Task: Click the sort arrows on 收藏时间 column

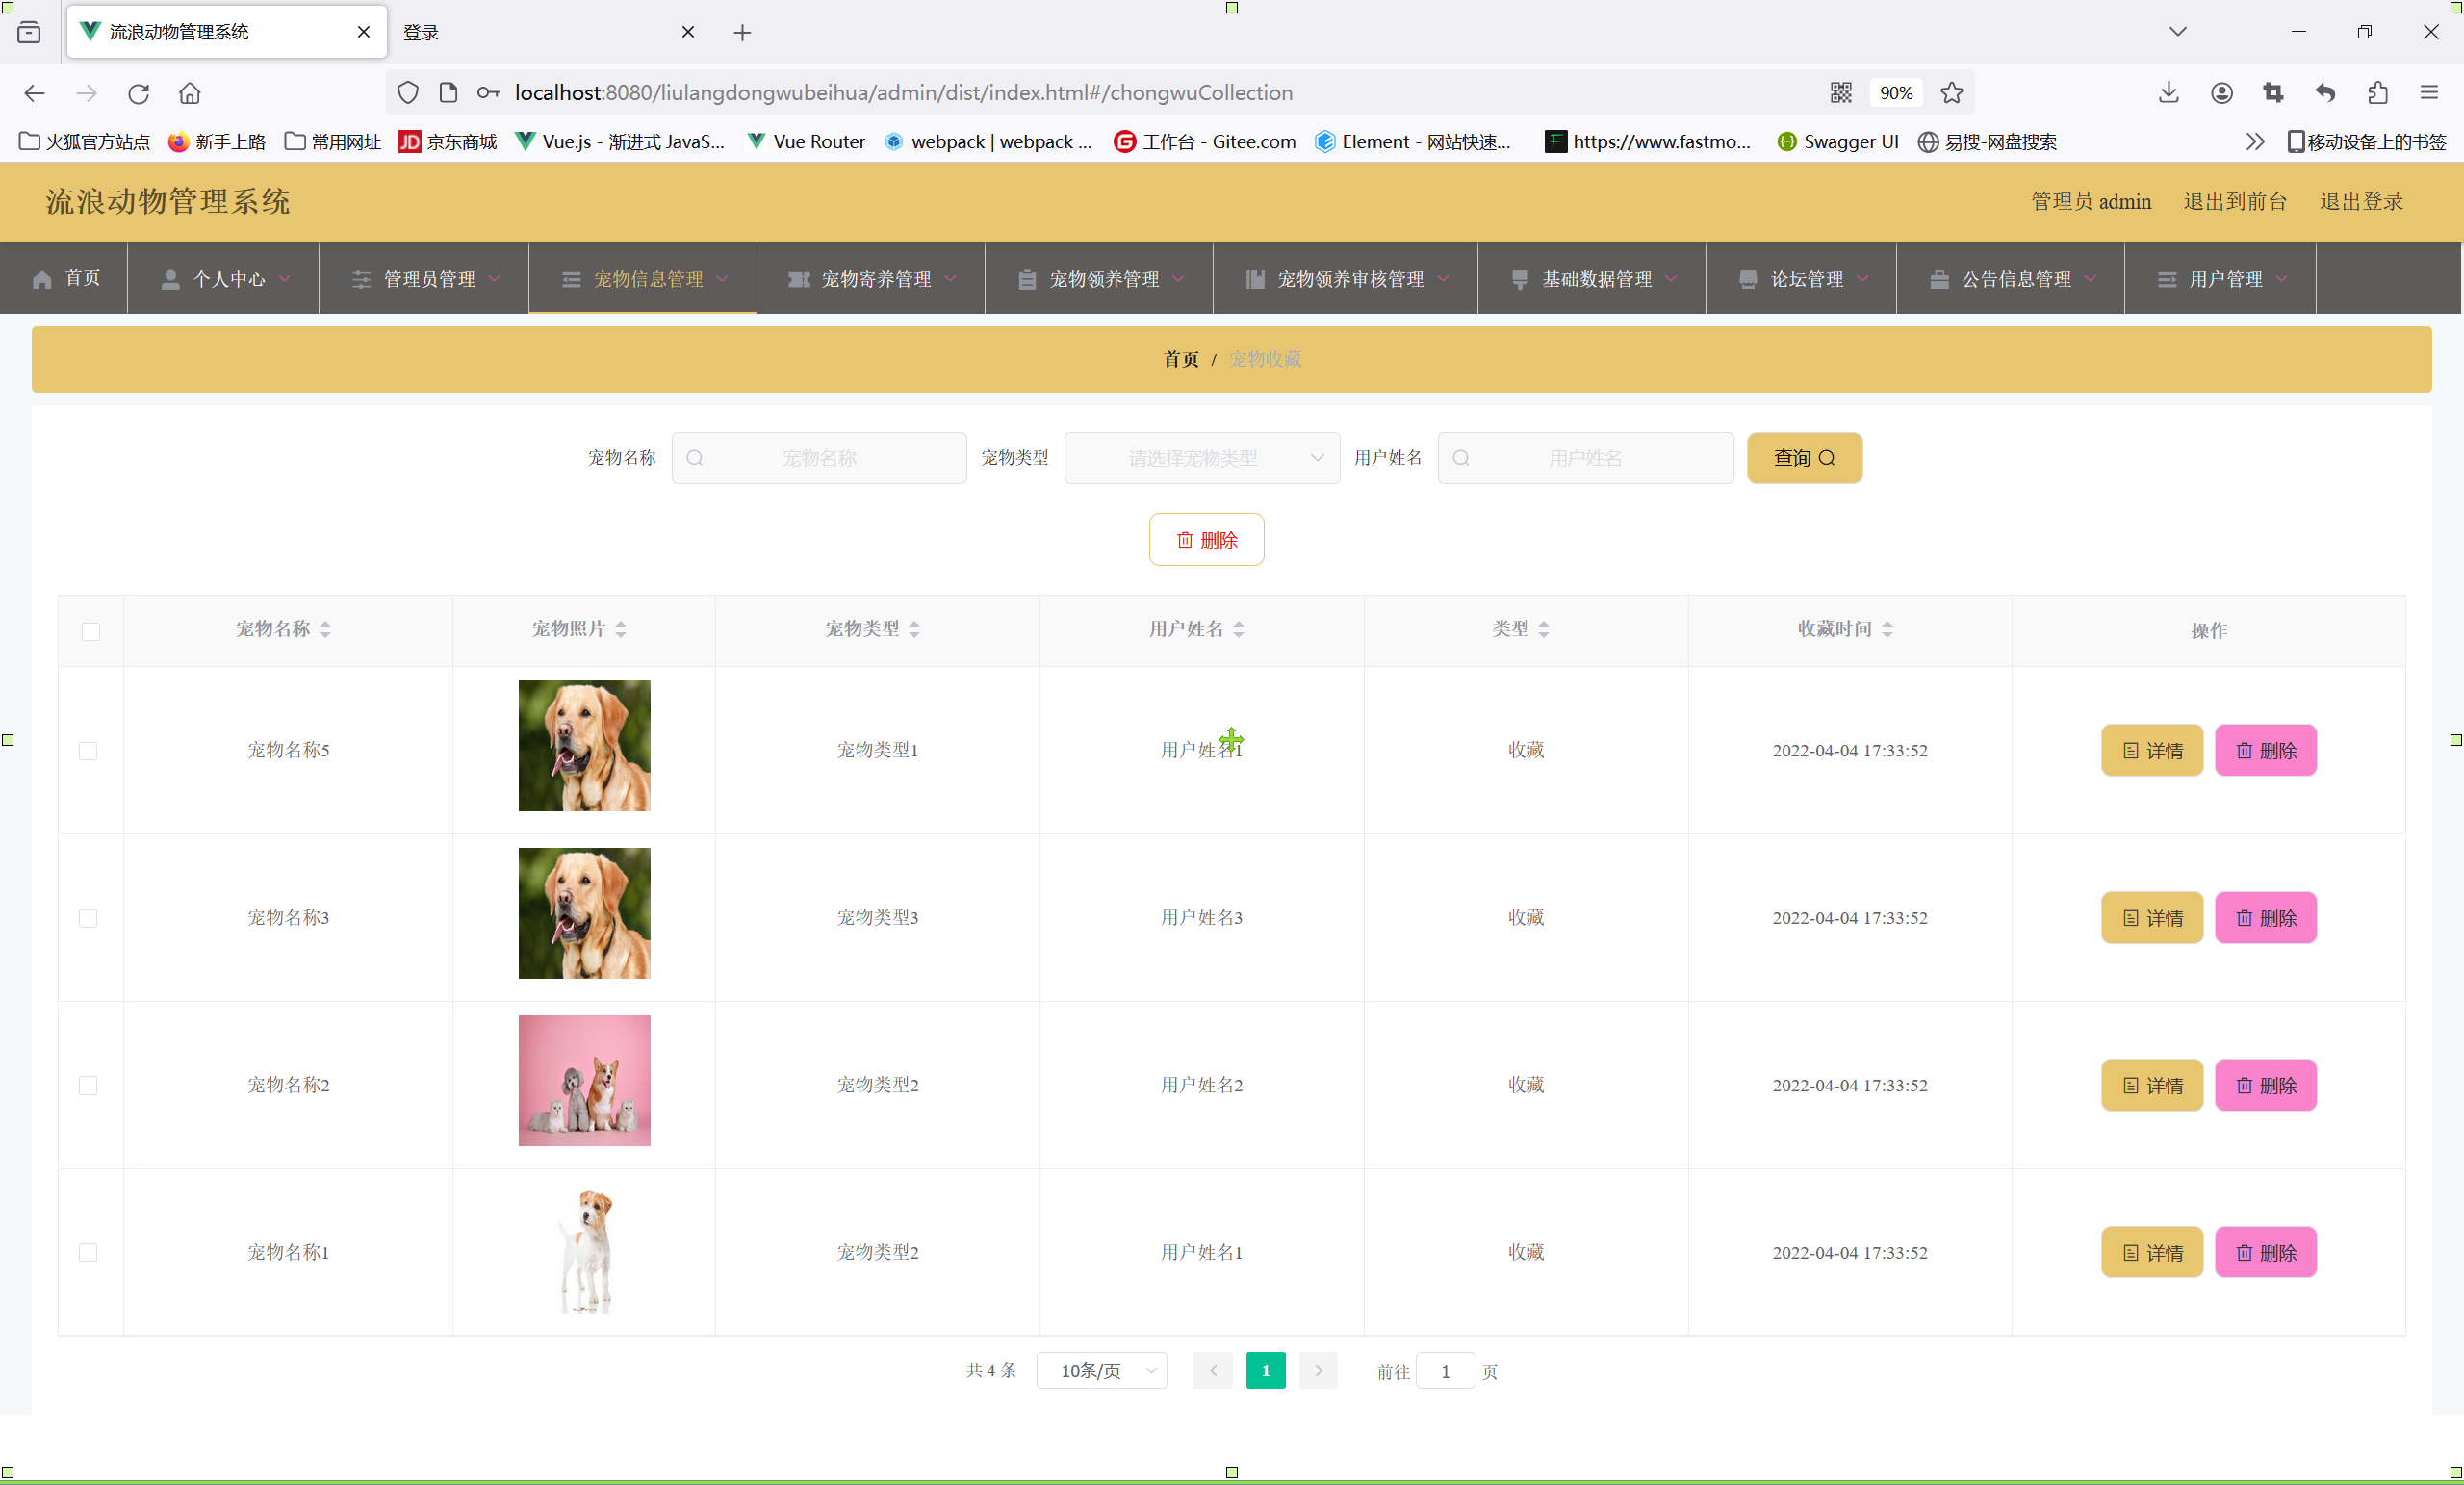Action: pyautogui.click(x=1887, y=629)
